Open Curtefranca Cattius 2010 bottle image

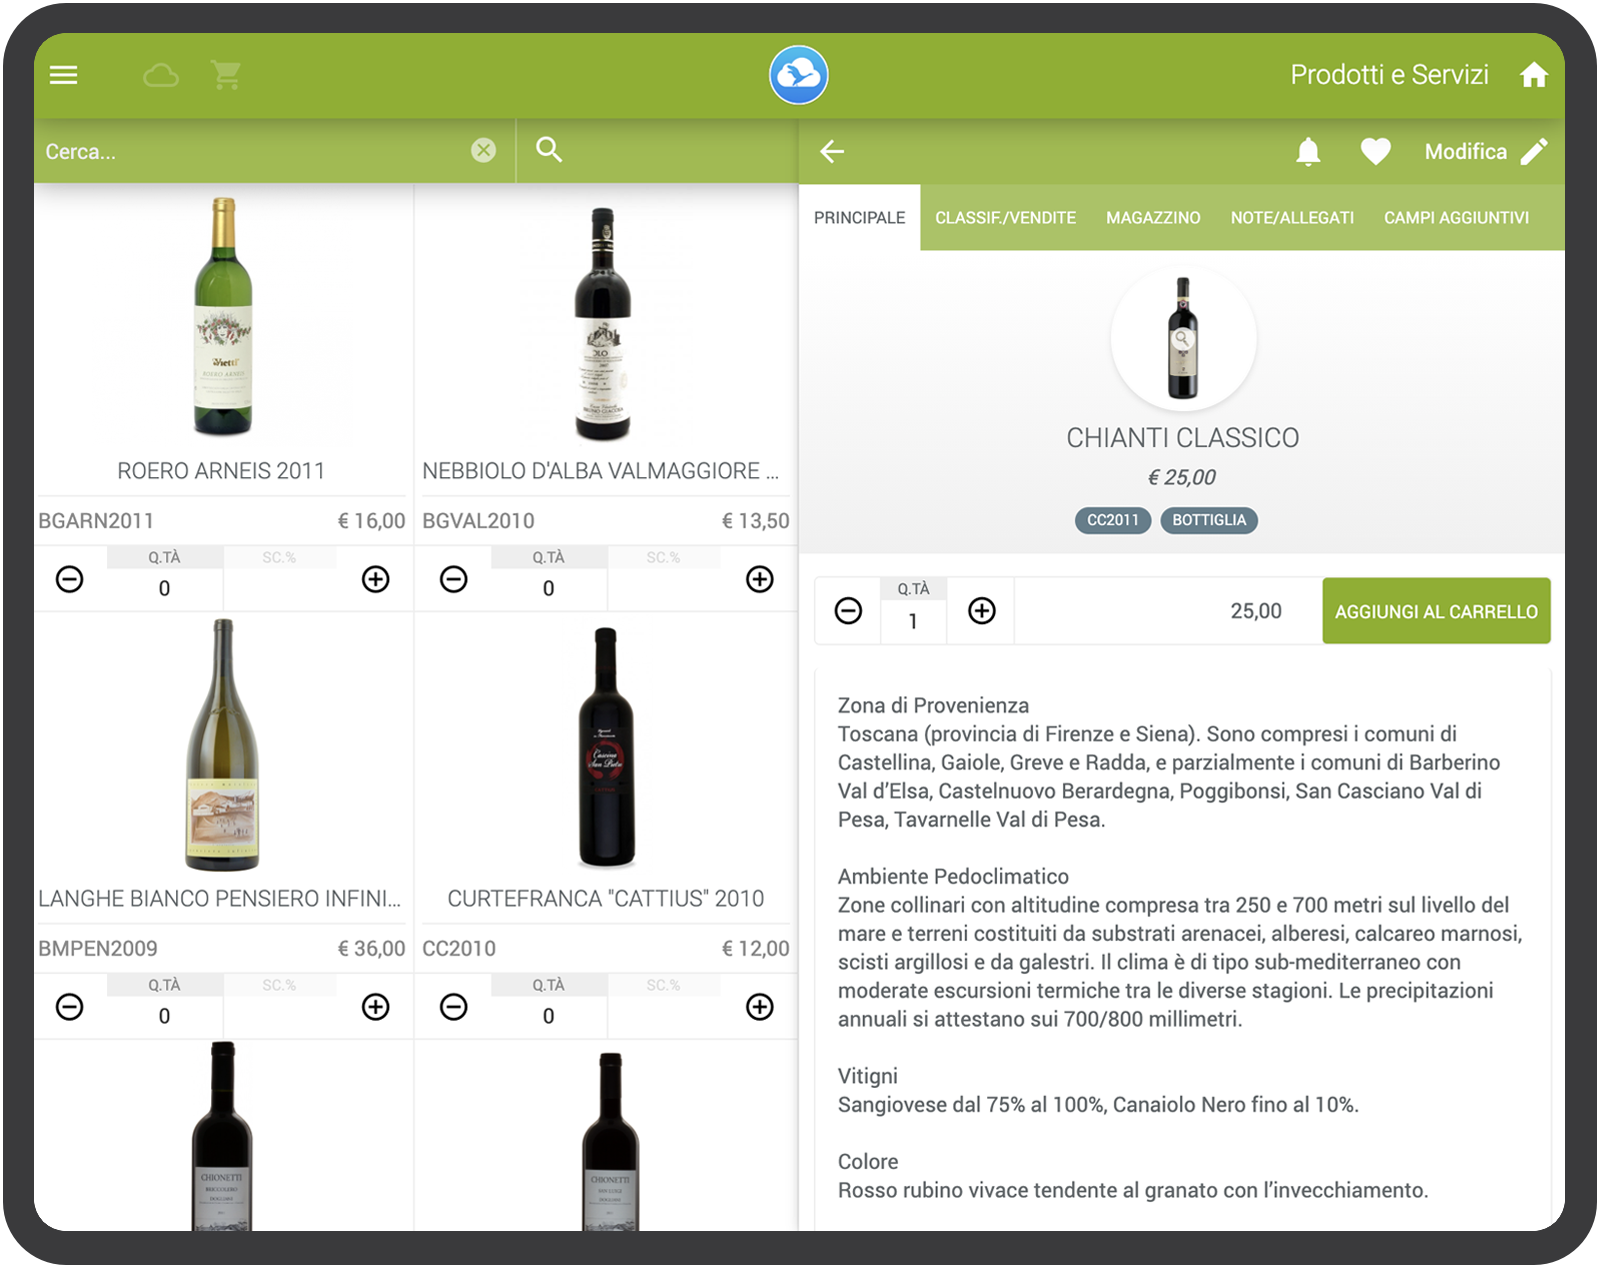606,747
